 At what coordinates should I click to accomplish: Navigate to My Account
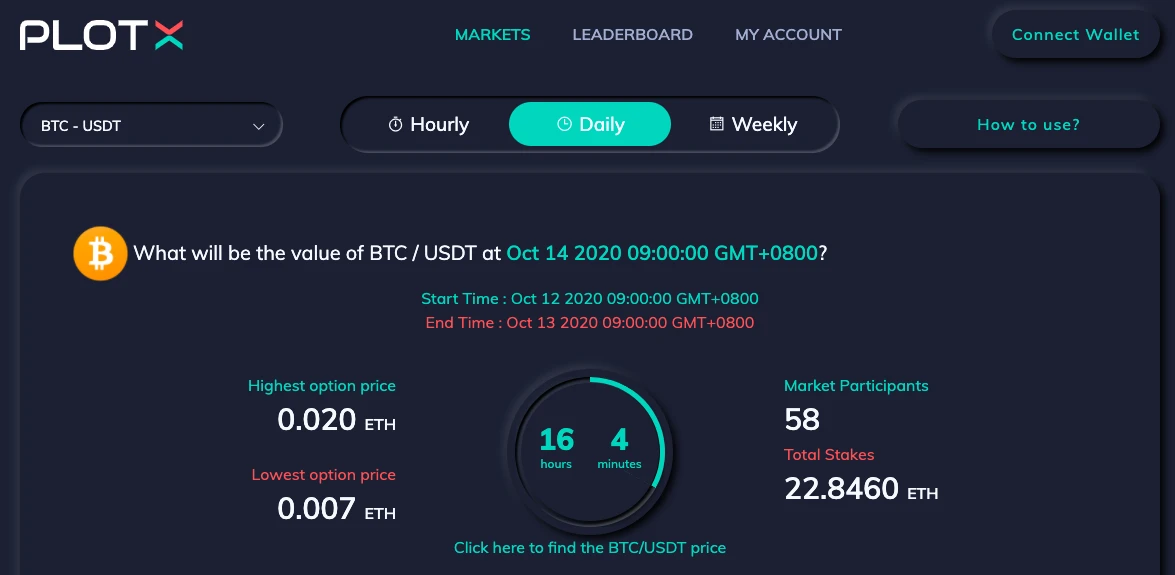point(788,35)
